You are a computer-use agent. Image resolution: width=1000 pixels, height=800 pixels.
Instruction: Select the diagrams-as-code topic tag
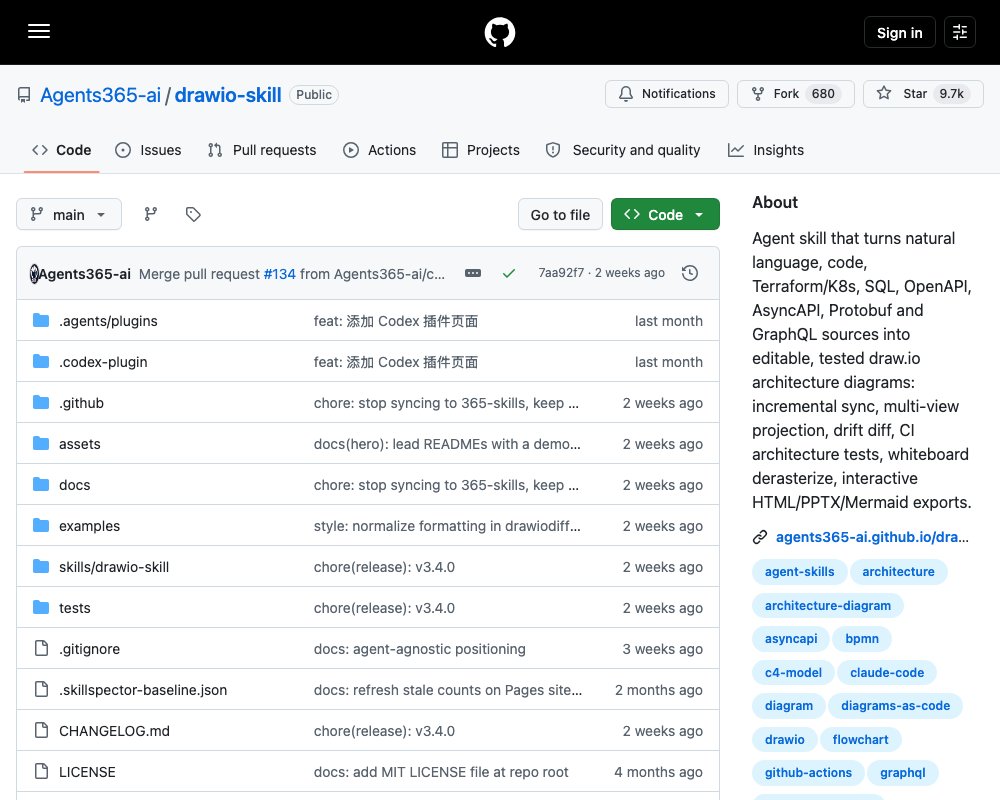(x=895, y=706)
